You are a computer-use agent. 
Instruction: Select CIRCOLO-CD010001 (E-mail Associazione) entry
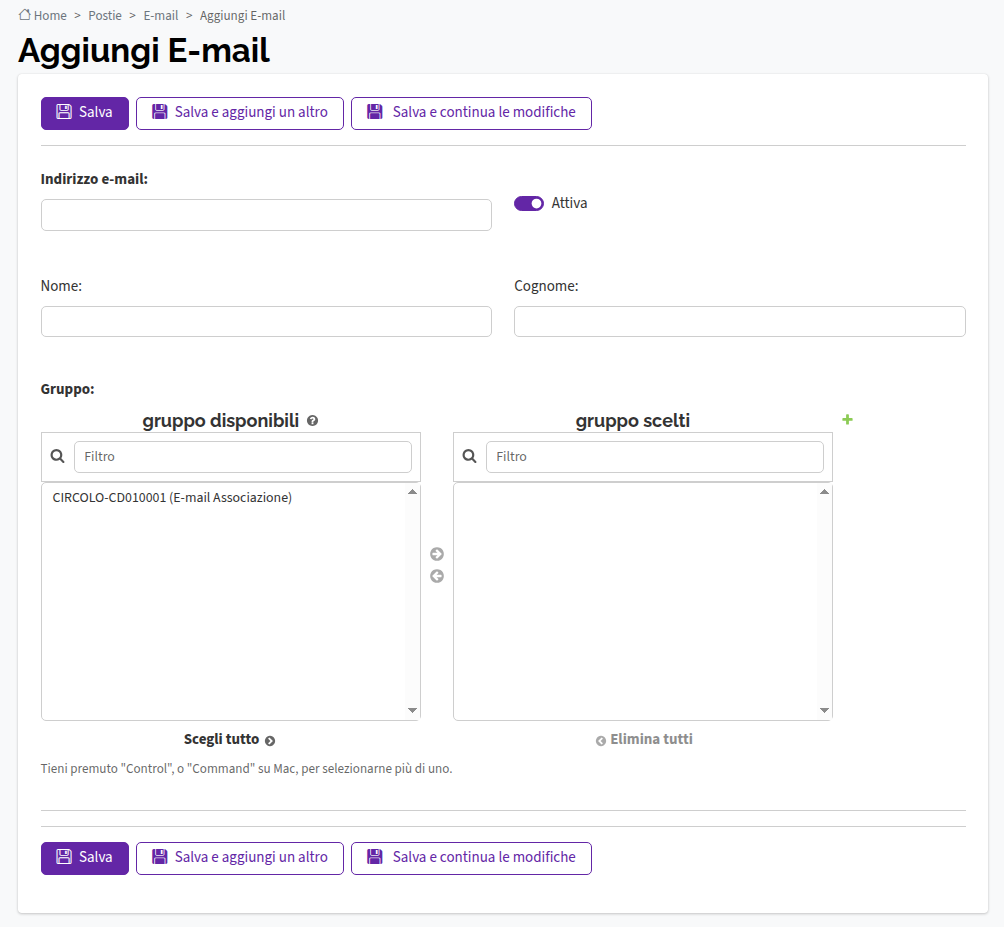(x=172, y=497)
